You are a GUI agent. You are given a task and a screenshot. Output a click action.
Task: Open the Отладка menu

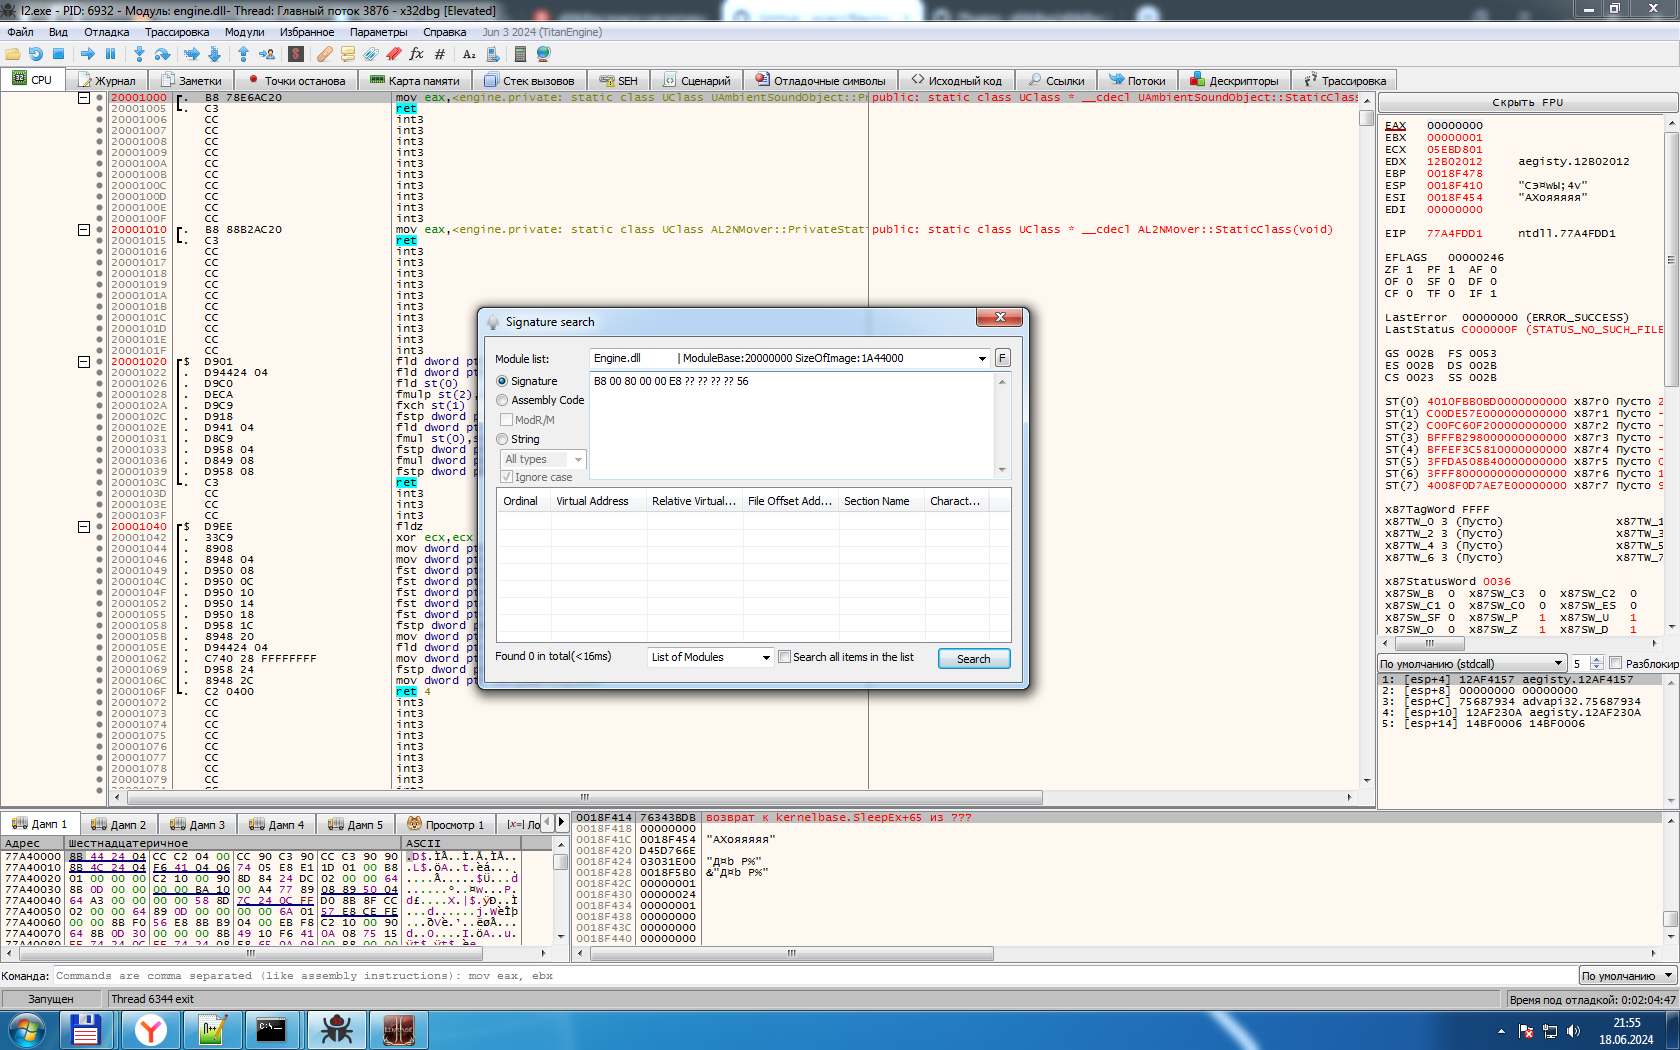coord(107,32)
